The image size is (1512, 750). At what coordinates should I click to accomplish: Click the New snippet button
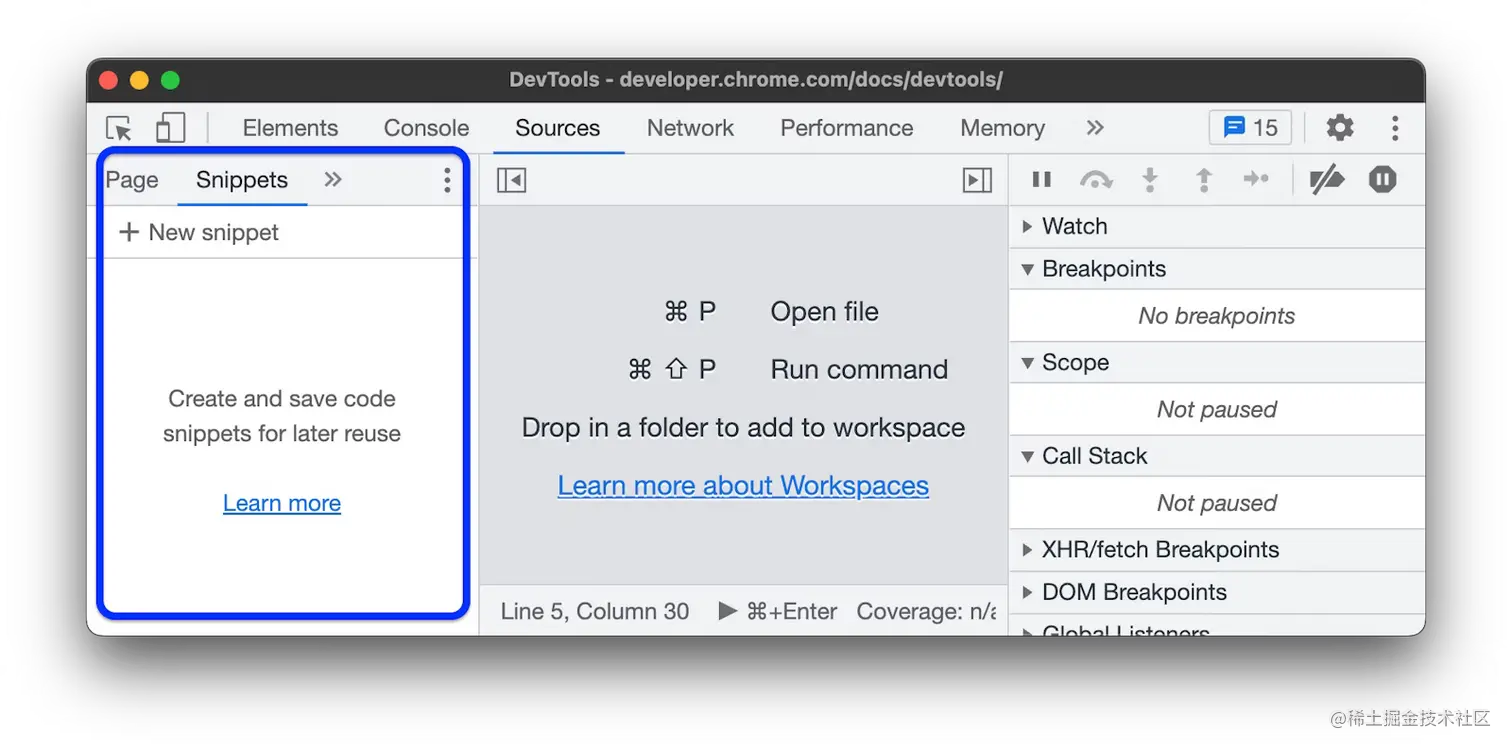[199, 233]
